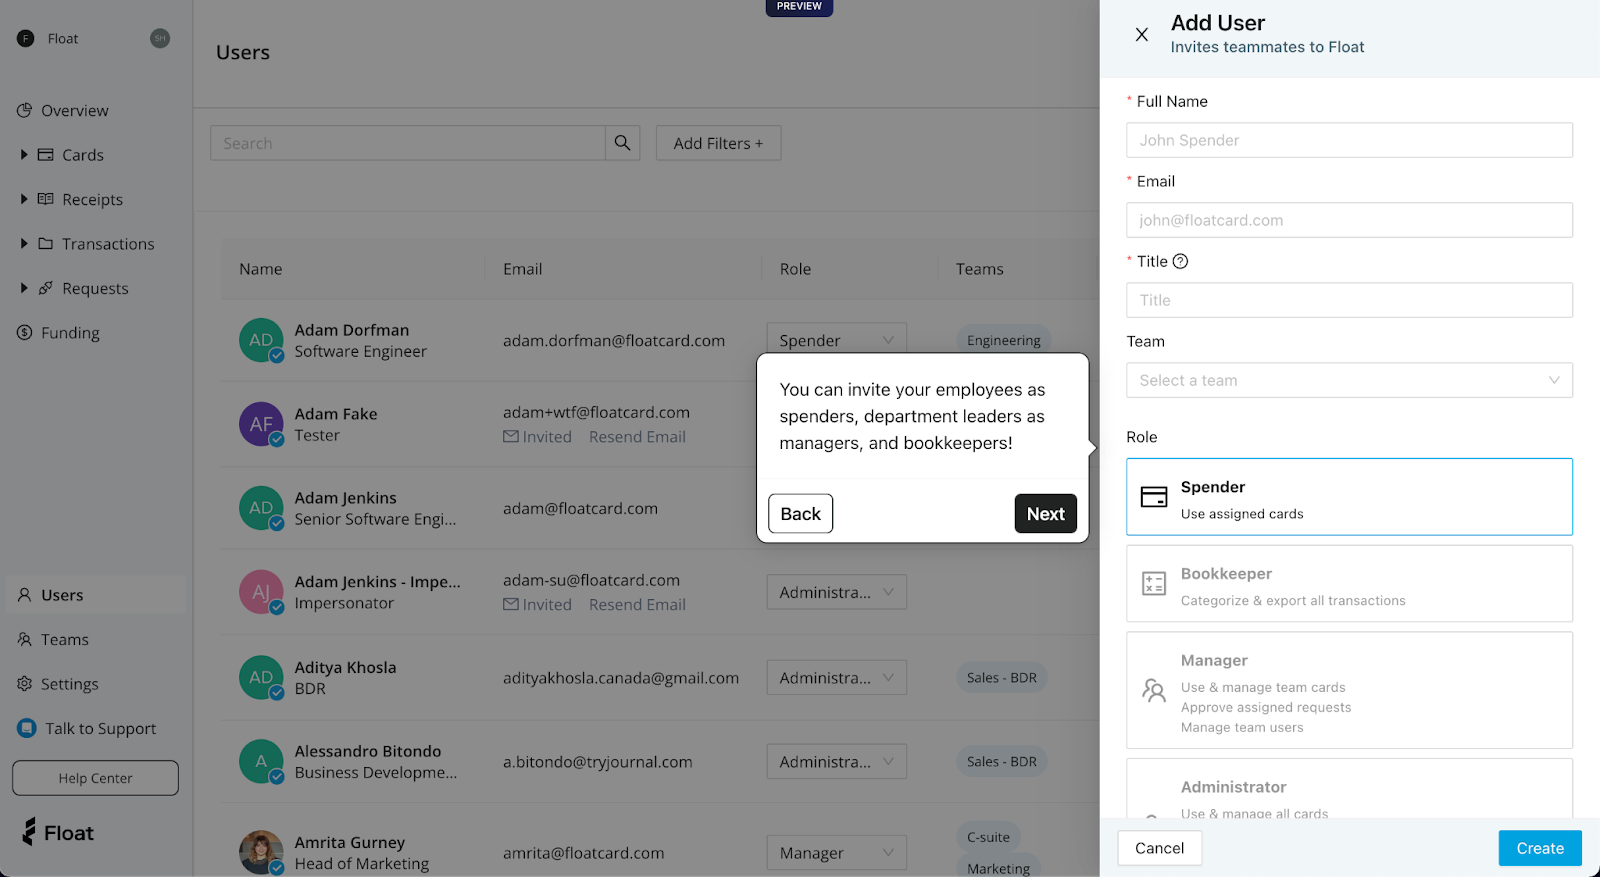The width and height of the screenshot is (1600, 877).
Task: Click the envelope icon under adam+wtf@floatcard.com
Action: (x=511, y=436)
